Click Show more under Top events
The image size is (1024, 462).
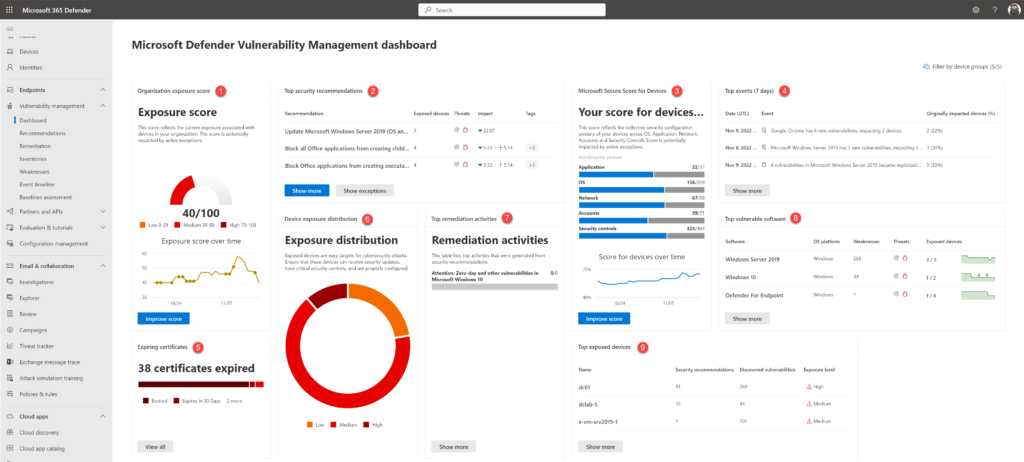pos(748,191)
